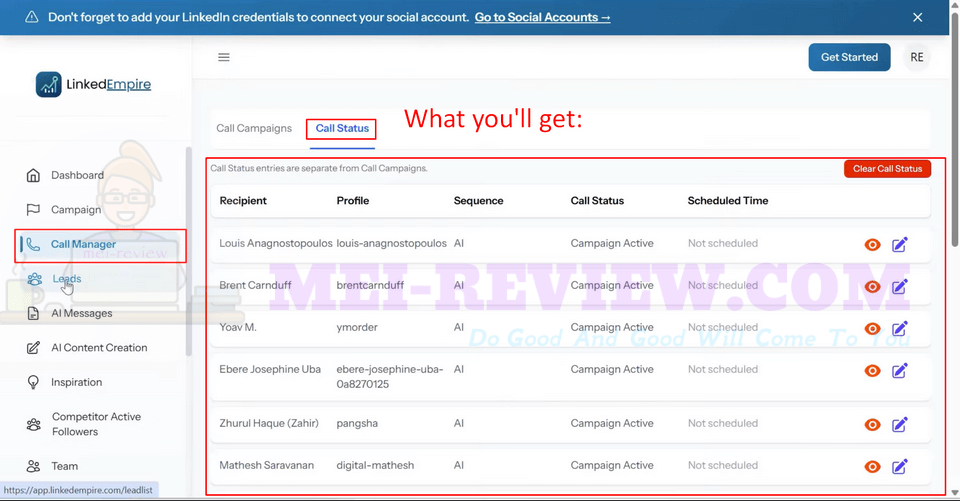Click the Call Manager phone icon
Screen dimensions: 960x501
[x=33, y=244]
